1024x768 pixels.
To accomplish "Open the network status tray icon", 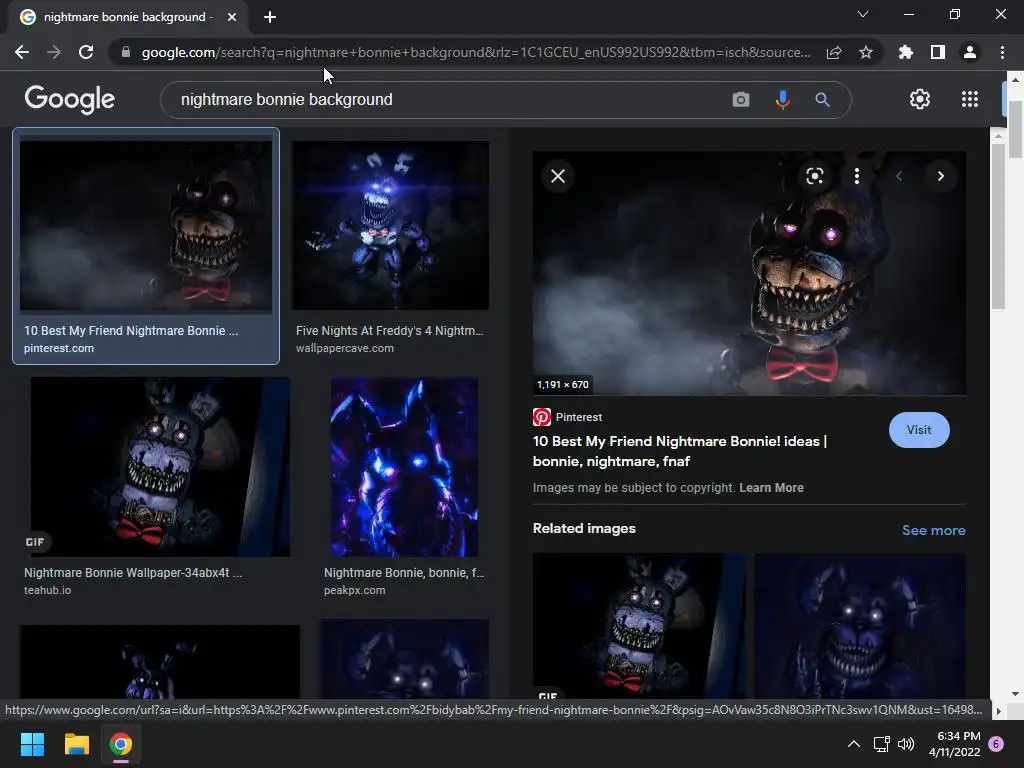I will coord(882,744).
